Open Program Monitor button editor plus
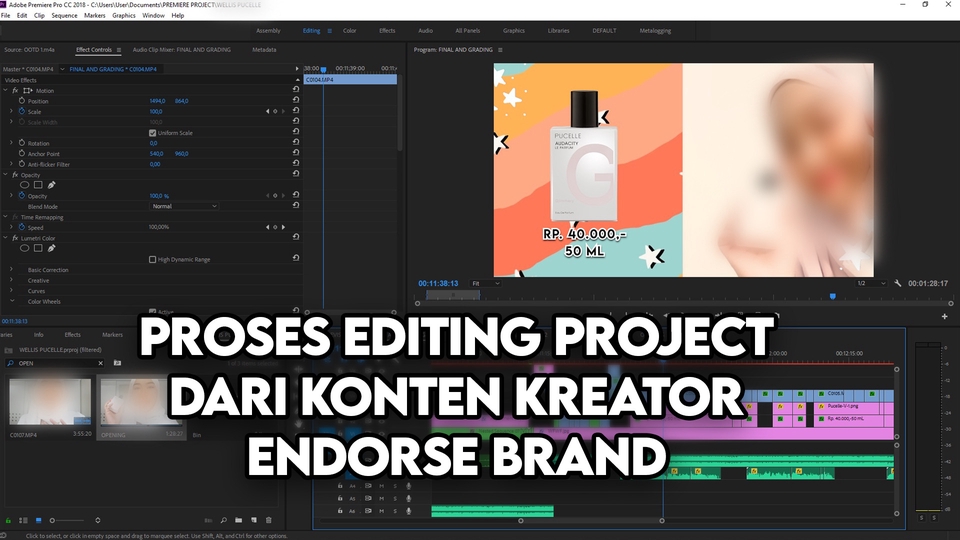The width and height of the screenshot is (960, 540). pyautogui.click(x=944, y=317)
